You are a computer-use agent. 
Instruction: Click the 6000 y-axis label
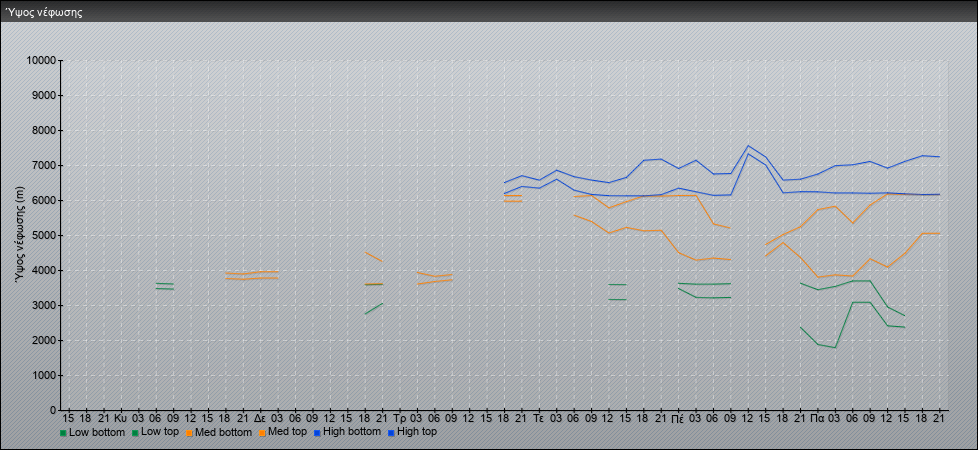(44, 200)
